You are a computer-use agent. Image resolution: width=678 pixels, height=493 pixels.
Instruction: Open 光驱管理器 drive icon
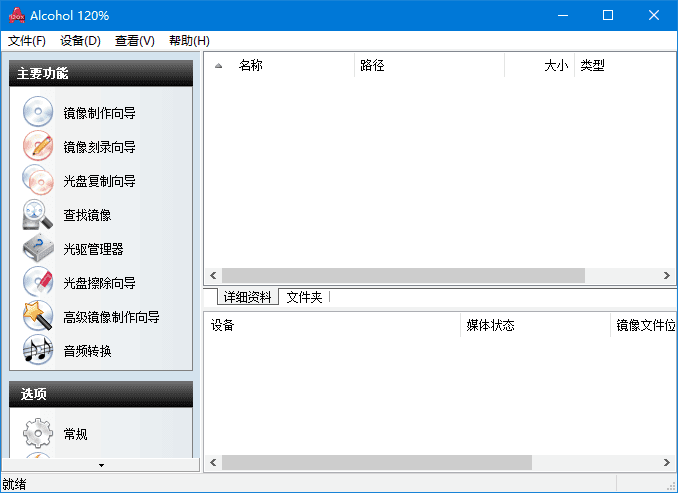click(38, 248)
